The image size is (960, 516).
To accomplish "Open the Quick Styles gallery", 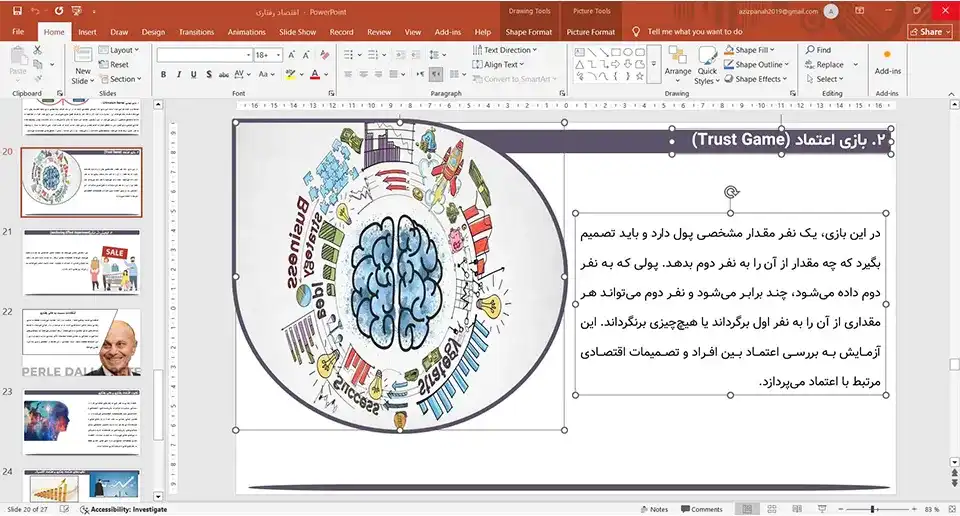I will pos(707,66).
